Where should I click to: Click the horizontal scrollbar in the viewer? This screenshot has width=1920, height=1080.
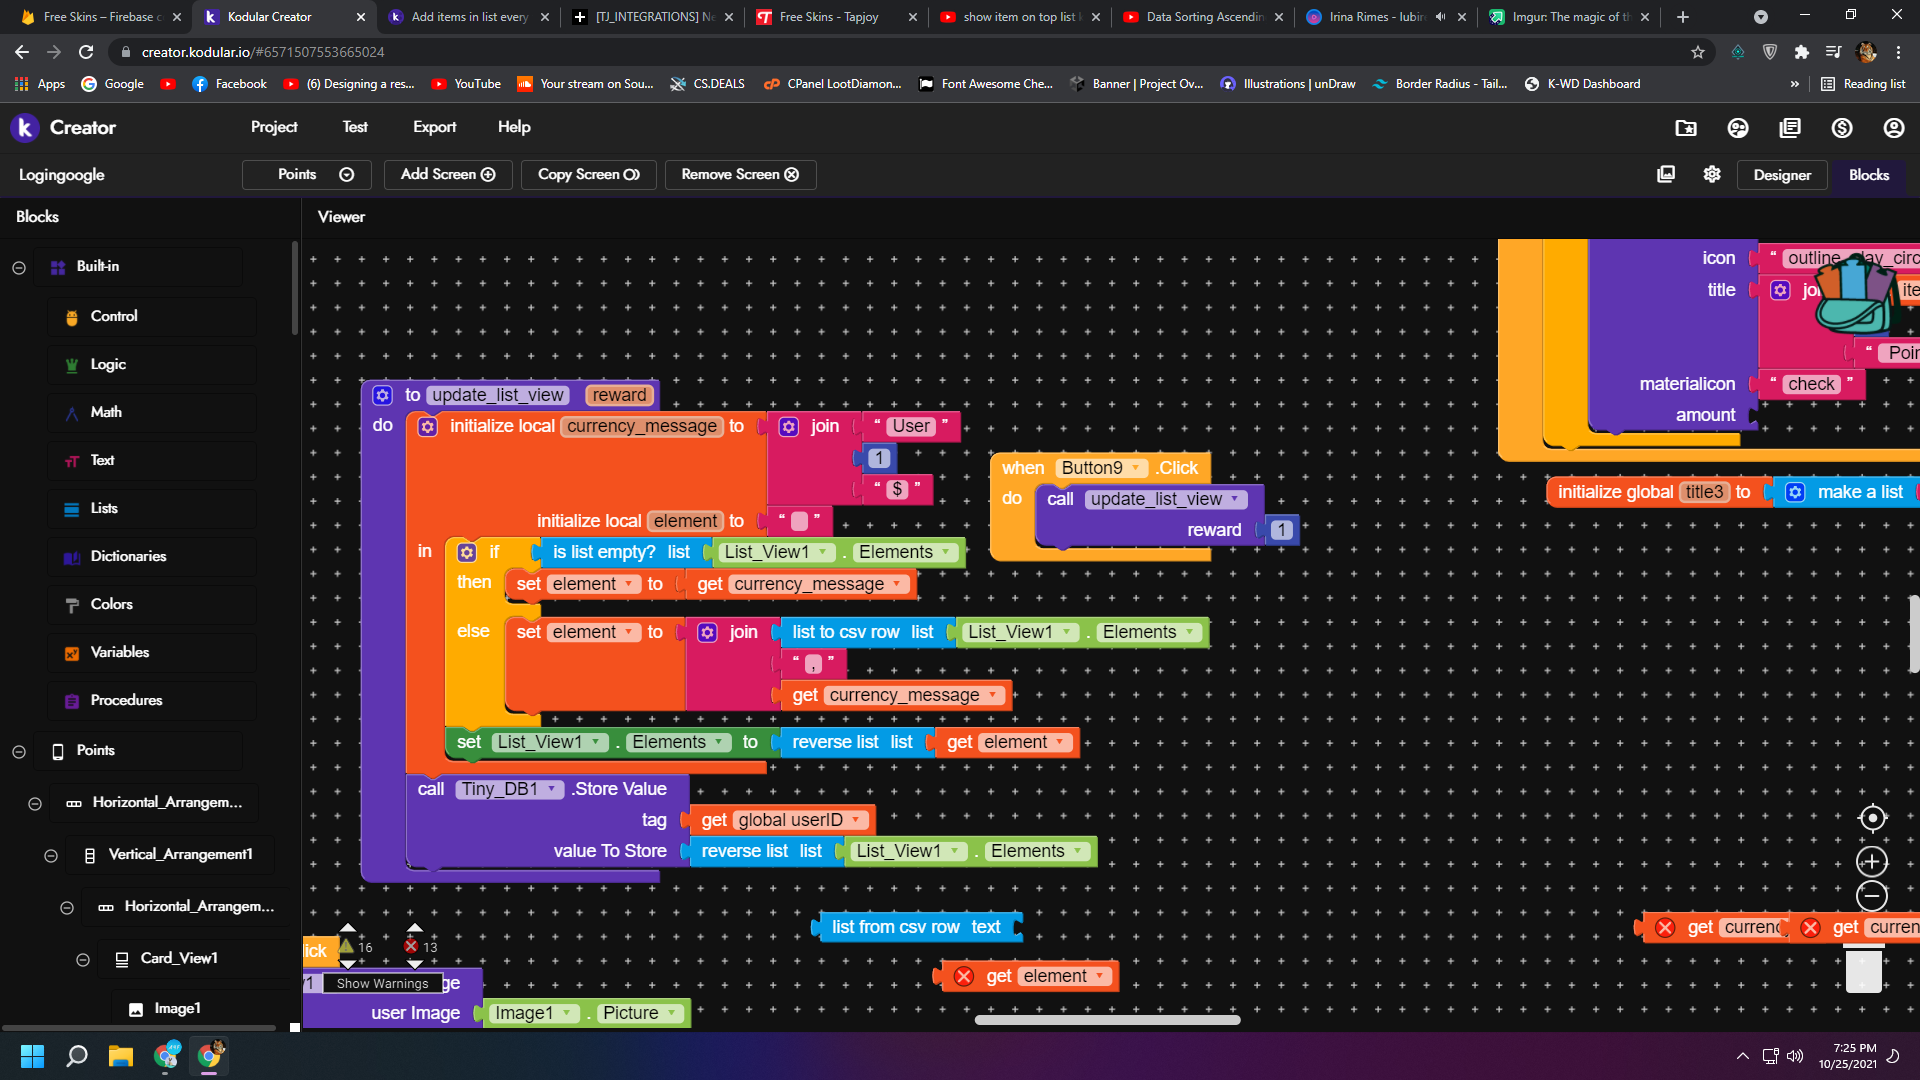1107,1020
